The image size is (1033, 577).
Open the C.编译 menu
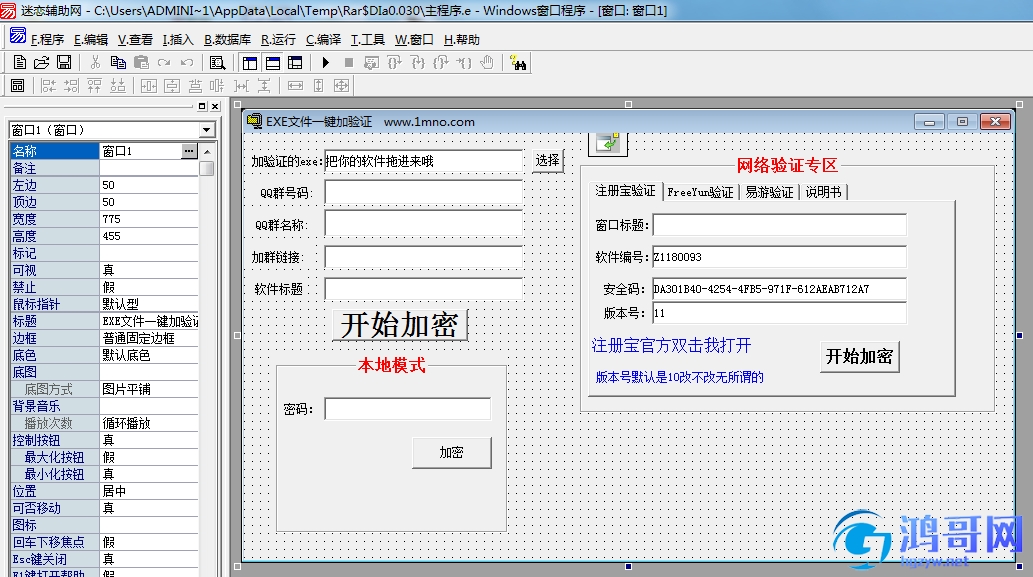(x=323, y=40)
